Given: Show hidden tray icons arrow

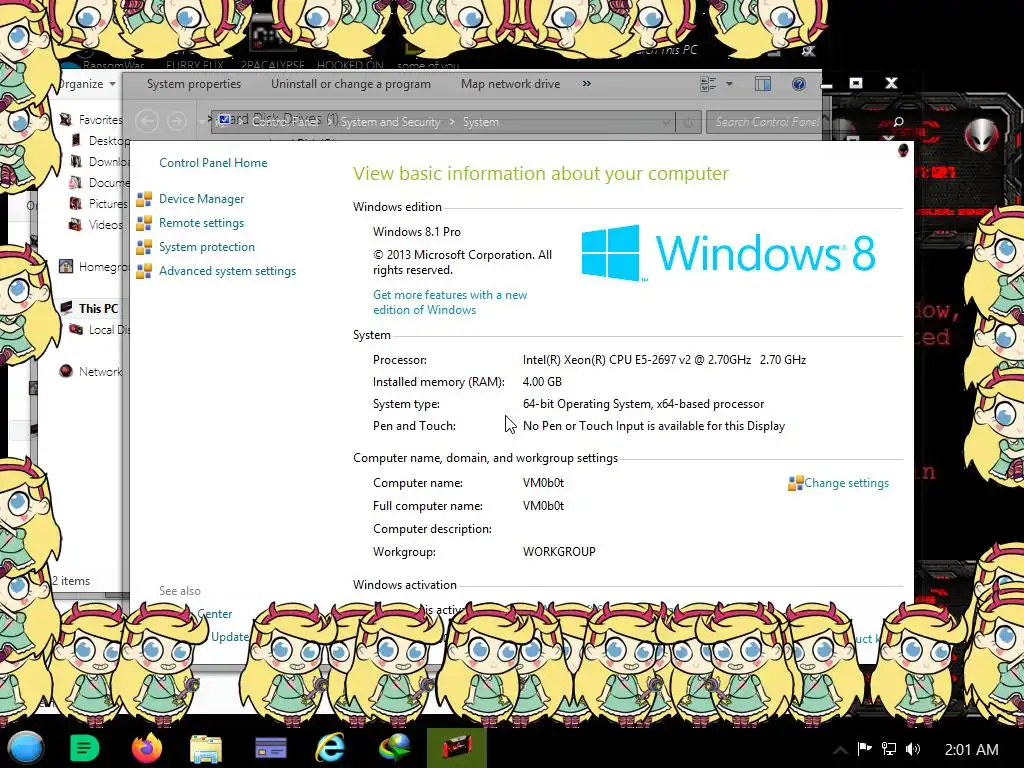Looking at the screenshot, I should pyautogui.click(x=840, y=750).
